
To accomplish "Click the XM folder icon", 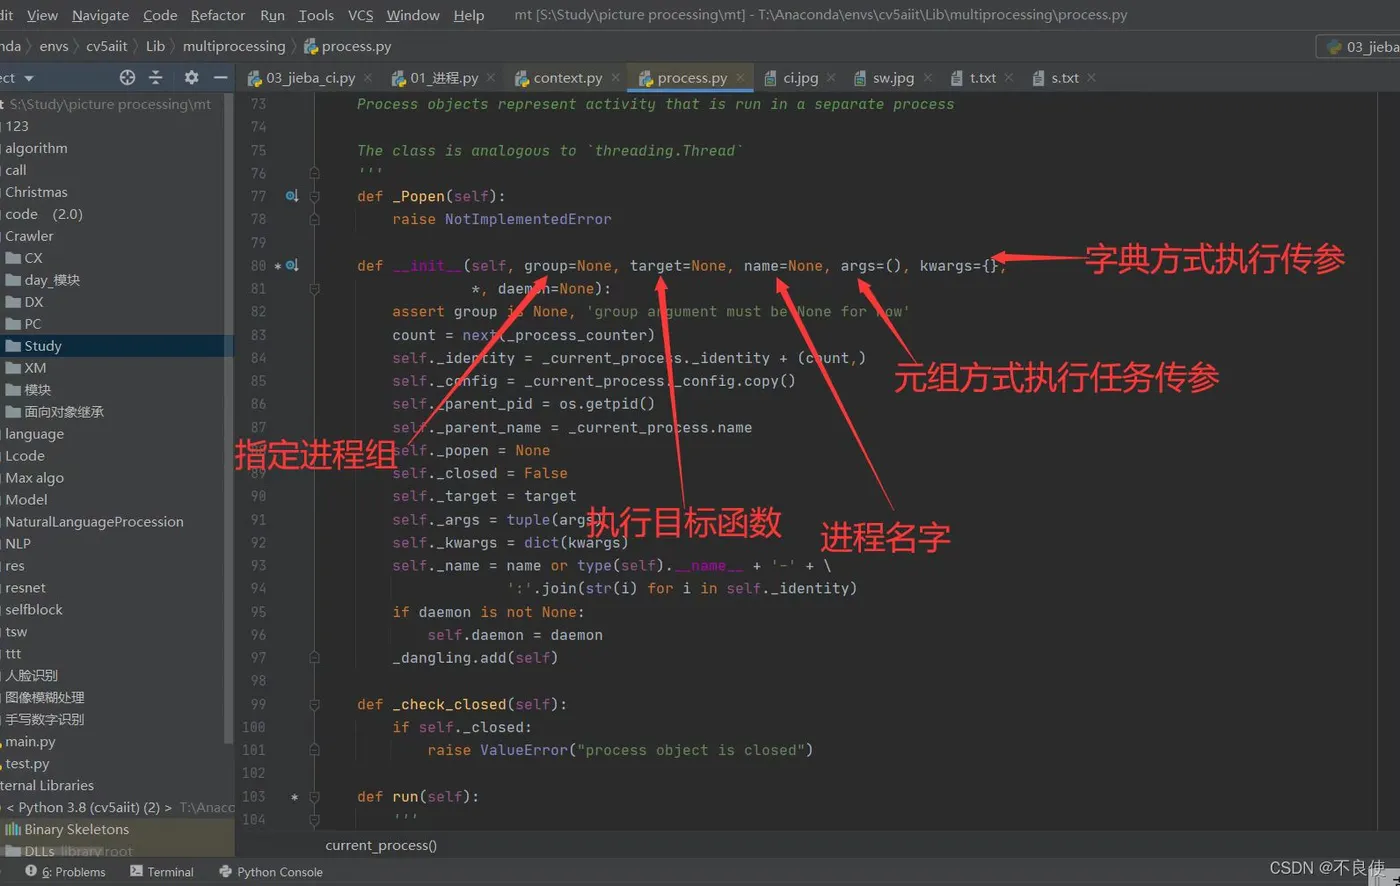I will pos(13,368).
